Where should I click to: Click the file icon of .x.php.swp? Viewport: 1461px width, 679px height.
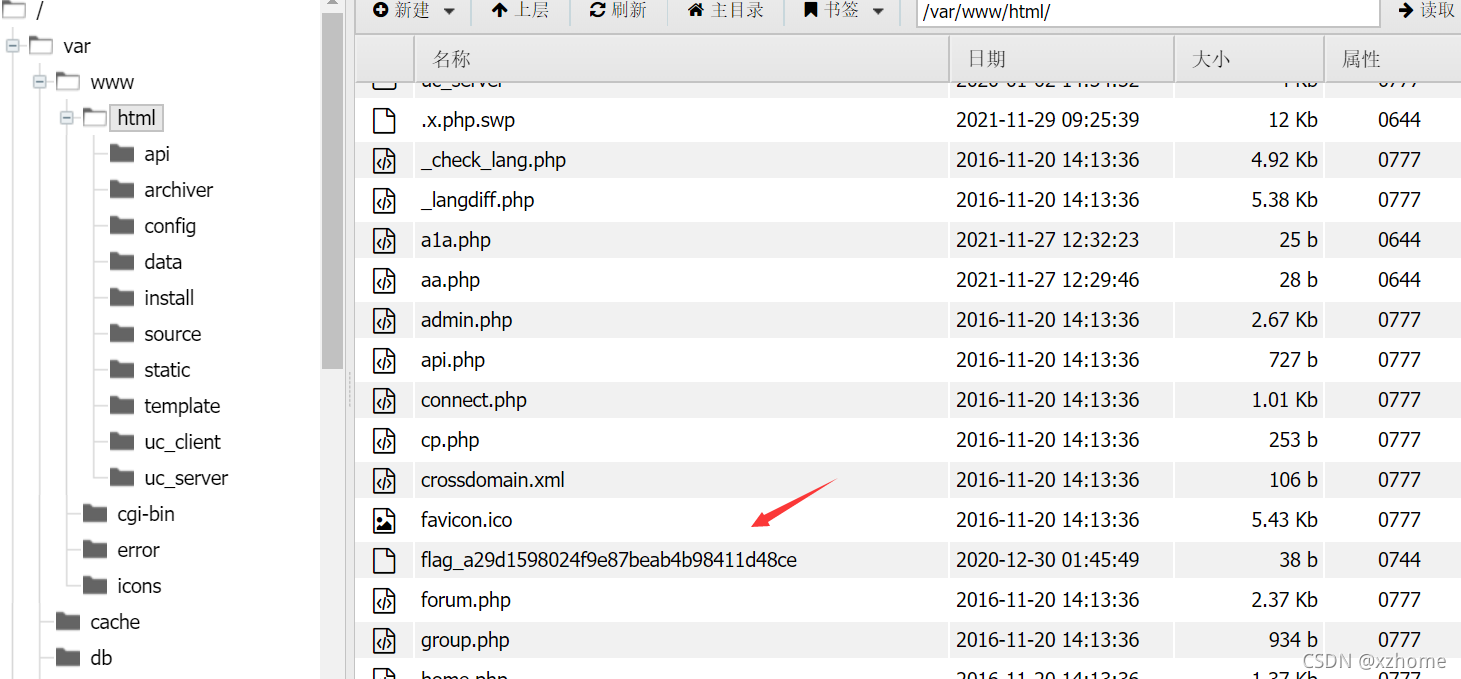(x=384, y=120)
